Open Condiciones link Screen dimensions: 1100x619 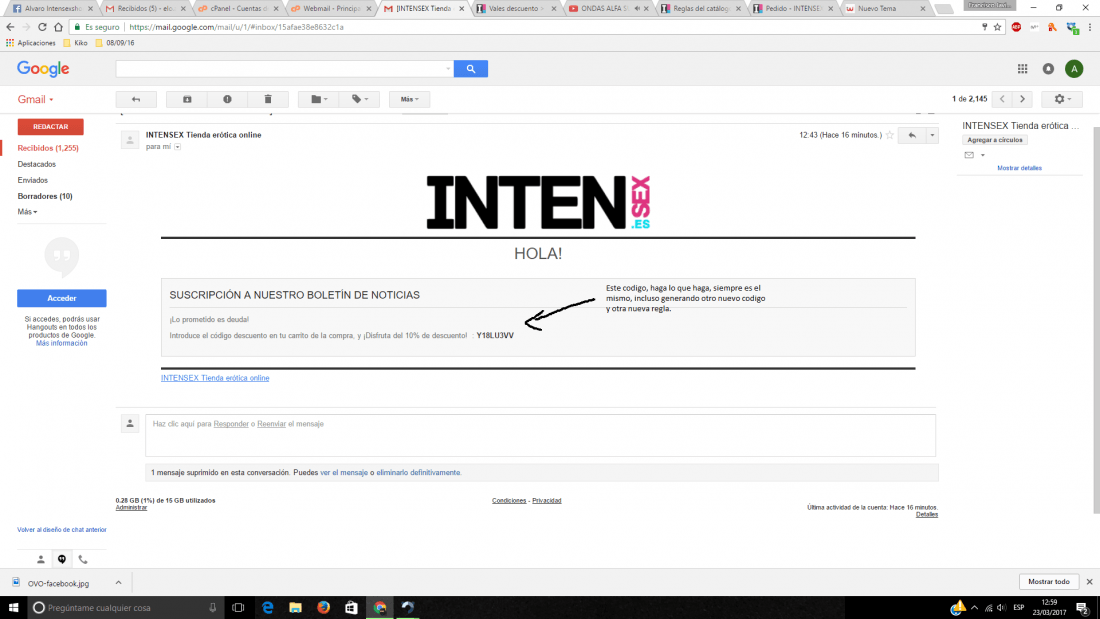point(509,500)
